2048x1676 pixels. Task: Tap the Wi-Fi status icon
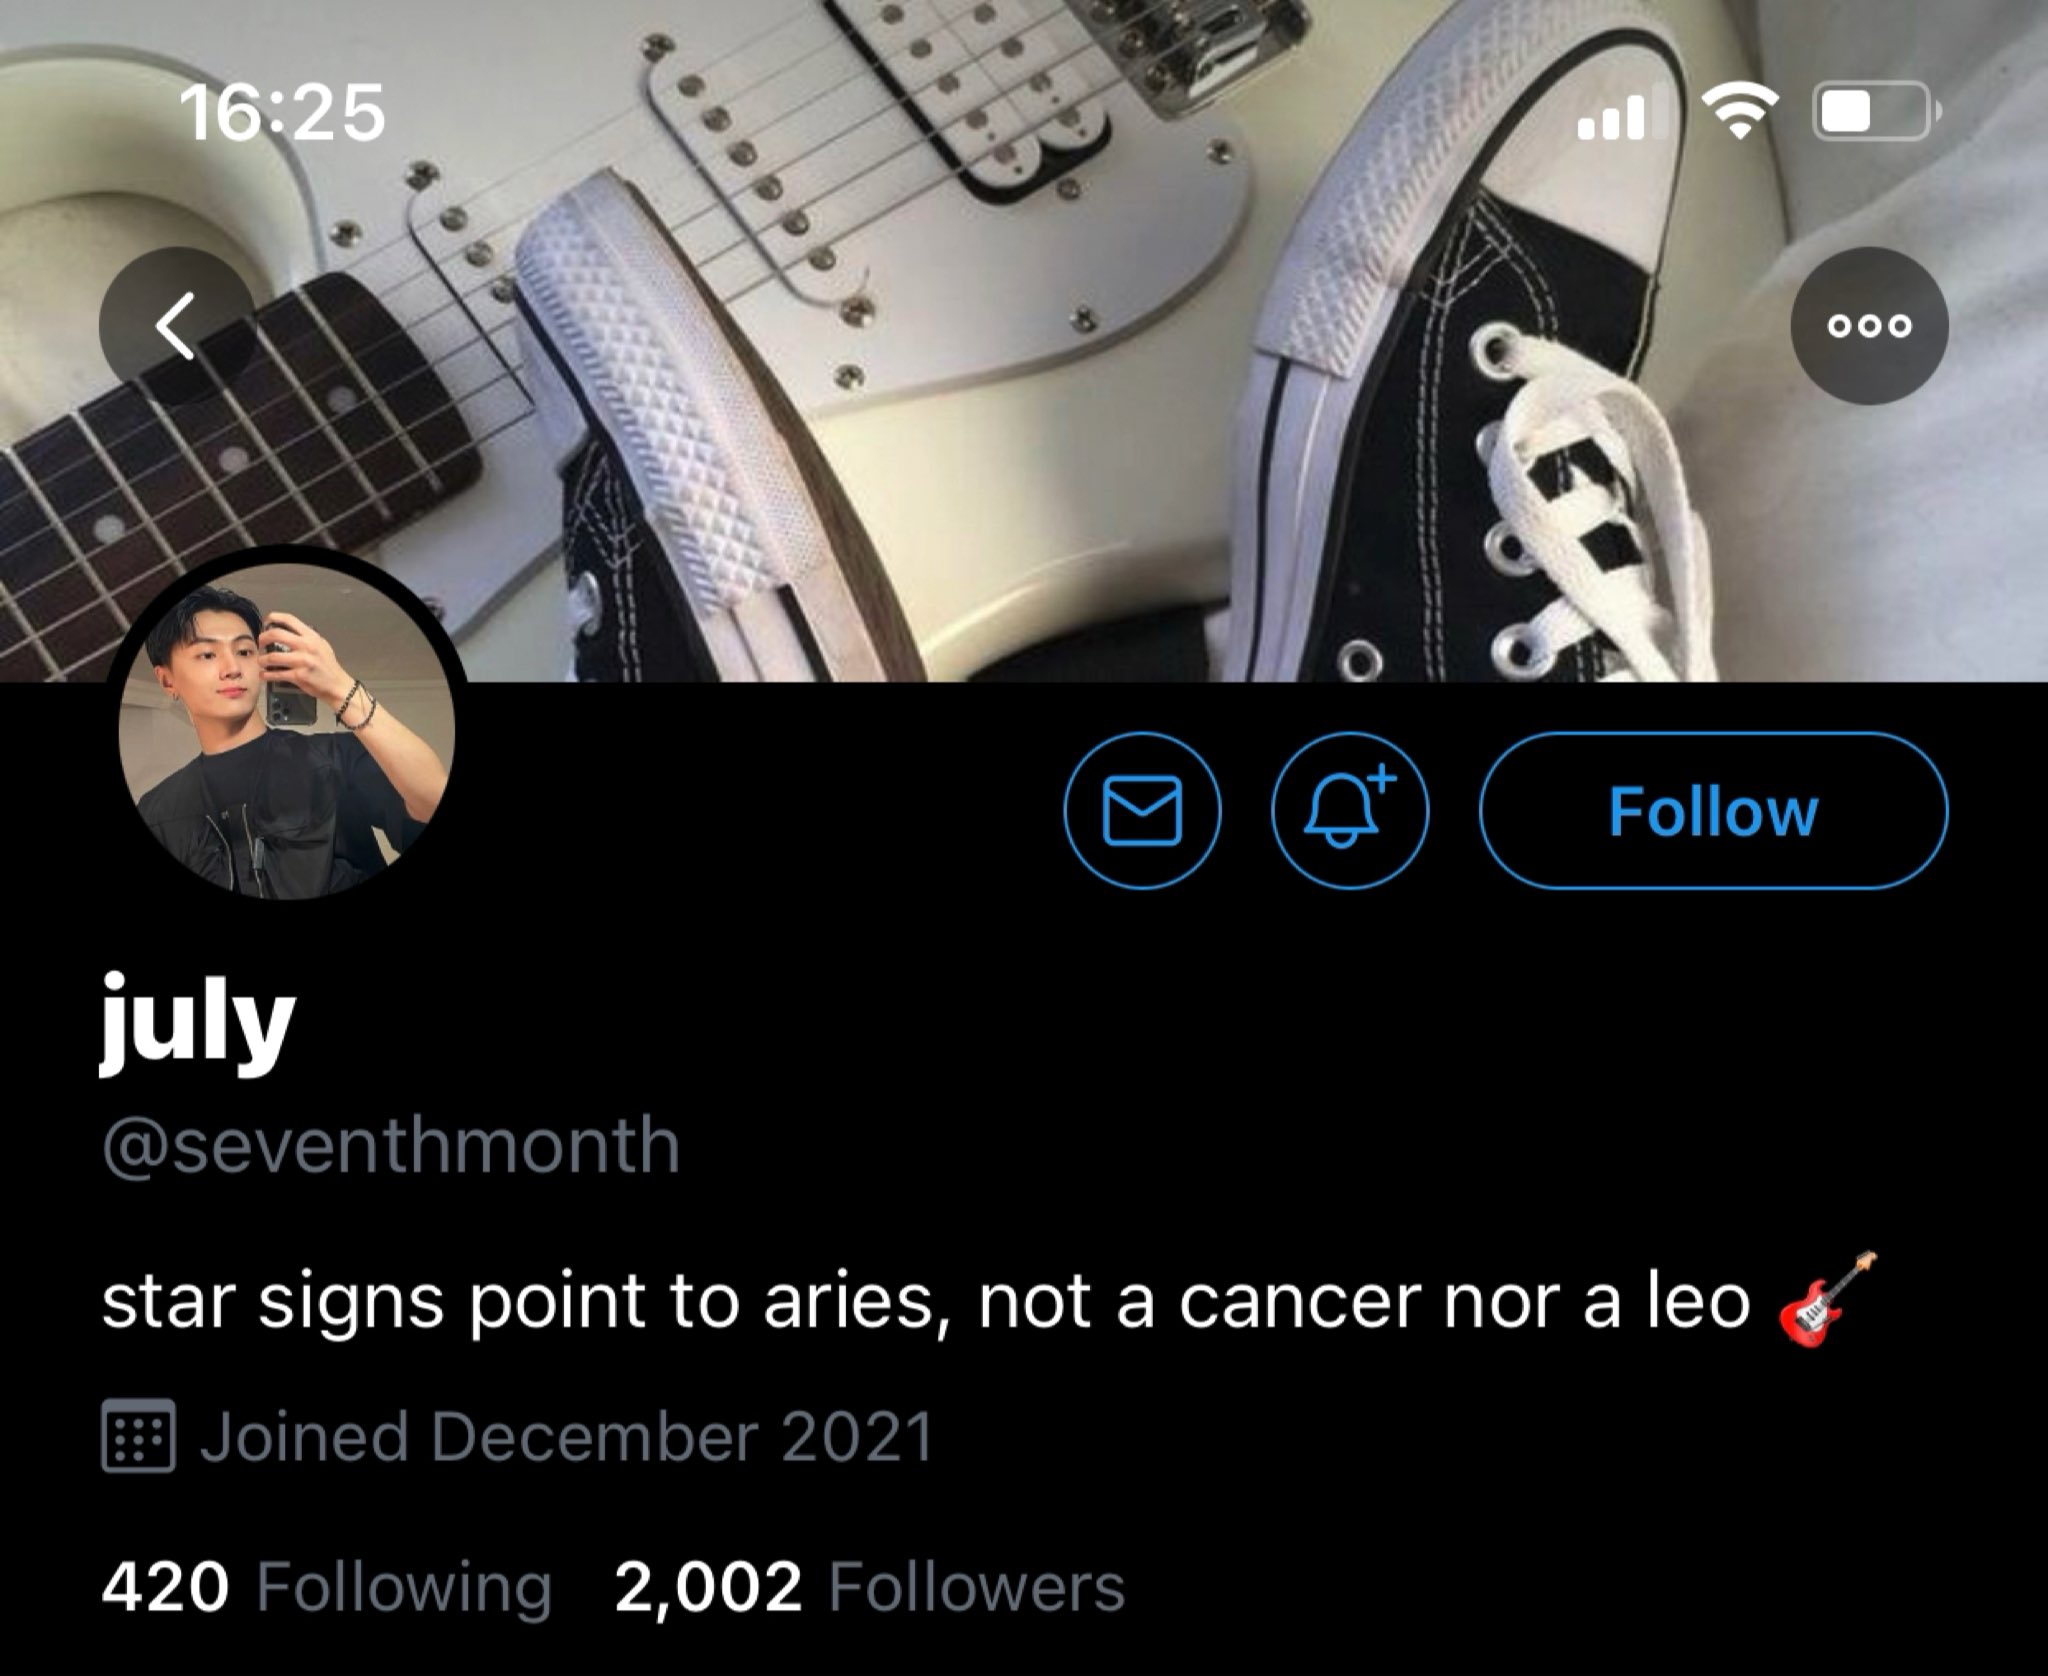tap(1740, 111)
